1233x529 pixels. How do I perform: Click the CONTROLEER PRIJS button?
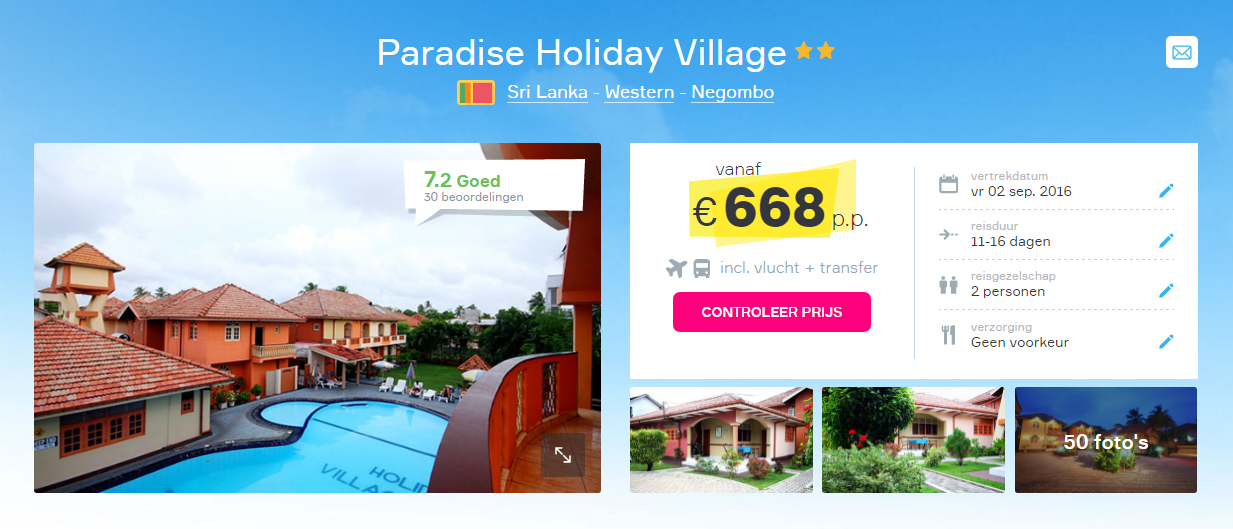[x=772, y=312]
